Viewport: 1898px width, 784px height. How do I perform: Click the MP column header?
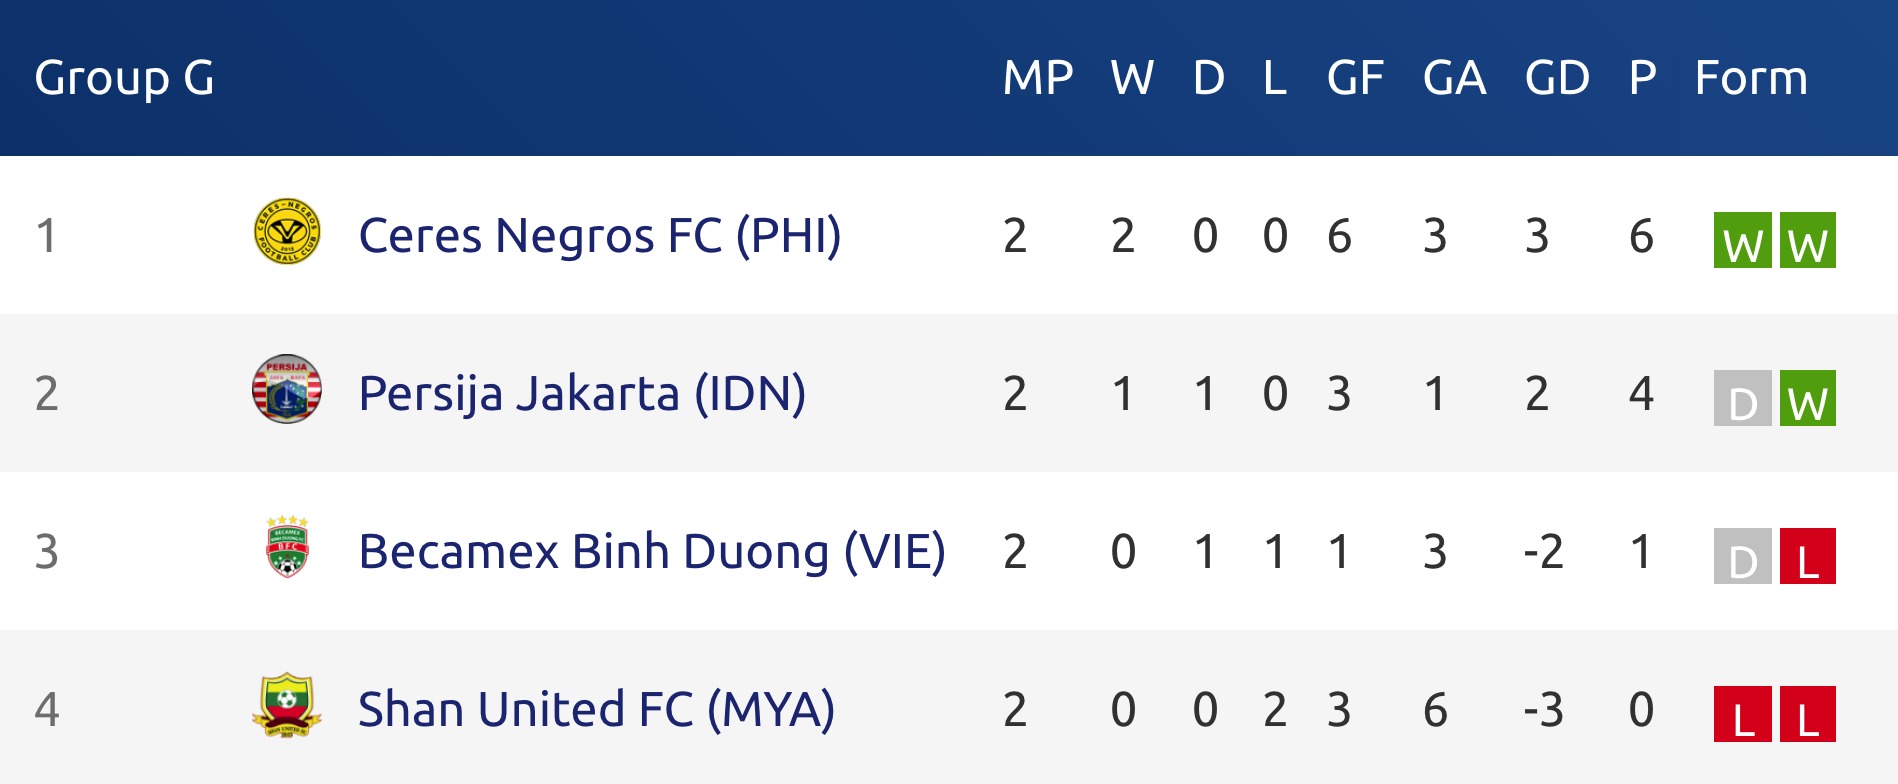(x=1038, y=78)
